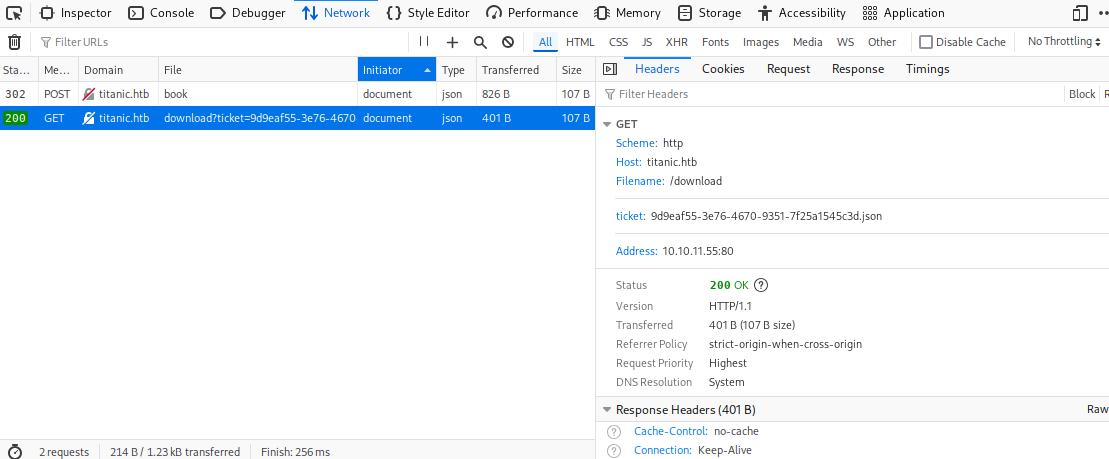Click the 200 OK status help icon
Screen dimensions: 1109x459
click(x=761, y=285)
